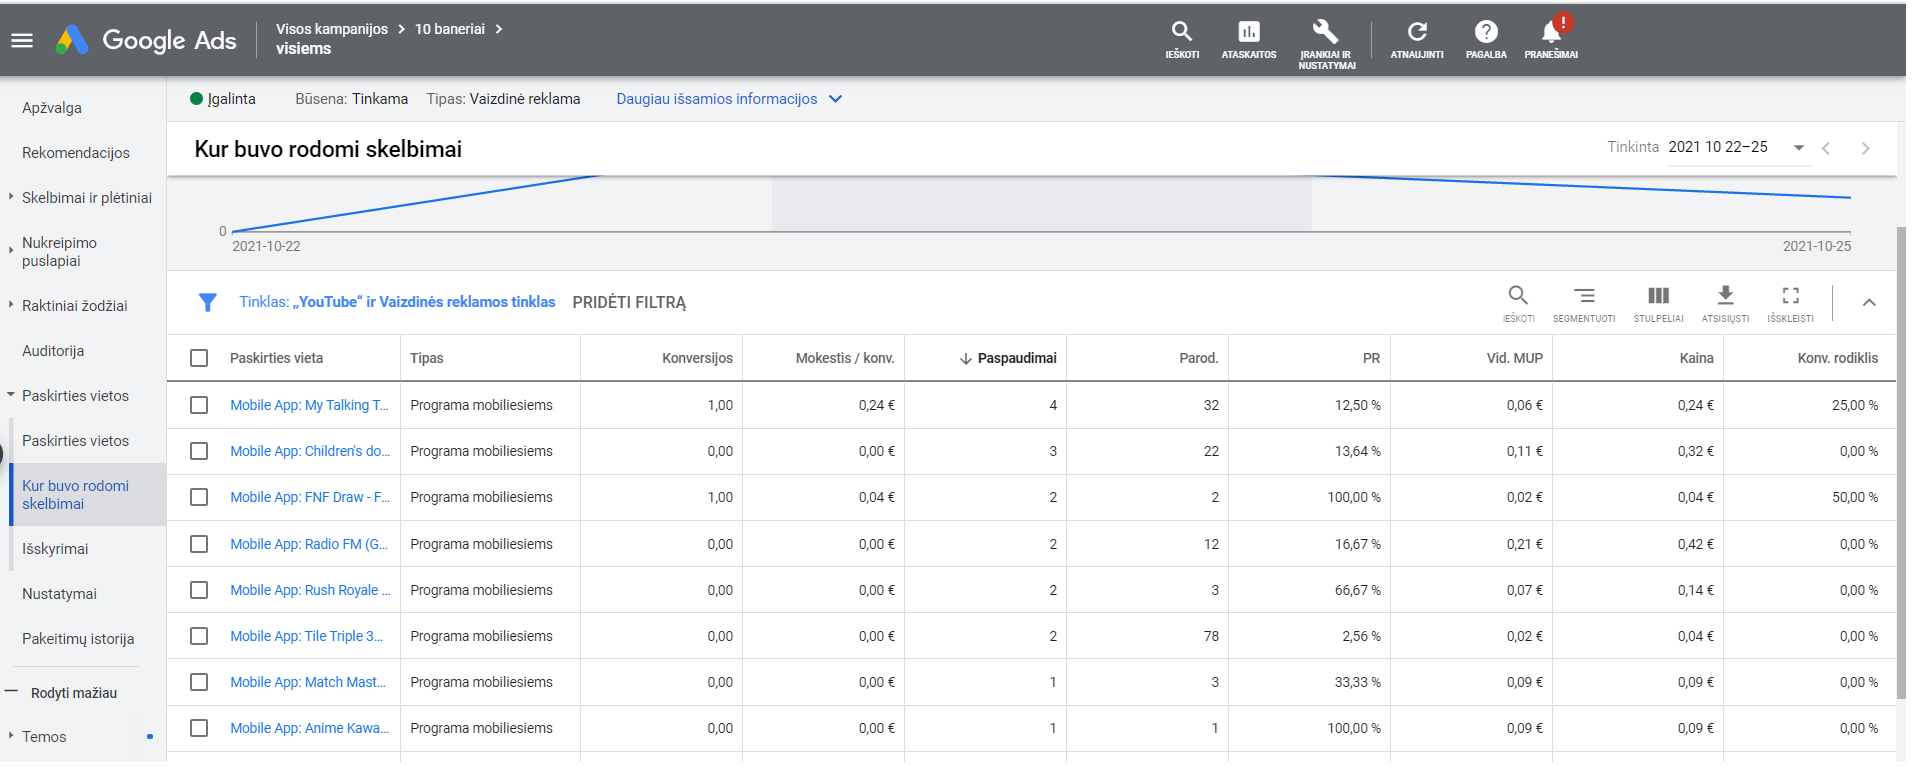1916x784 pixels.
Task: Go to Raktiniai žodžiai in the sidebar
Action: 74,306
